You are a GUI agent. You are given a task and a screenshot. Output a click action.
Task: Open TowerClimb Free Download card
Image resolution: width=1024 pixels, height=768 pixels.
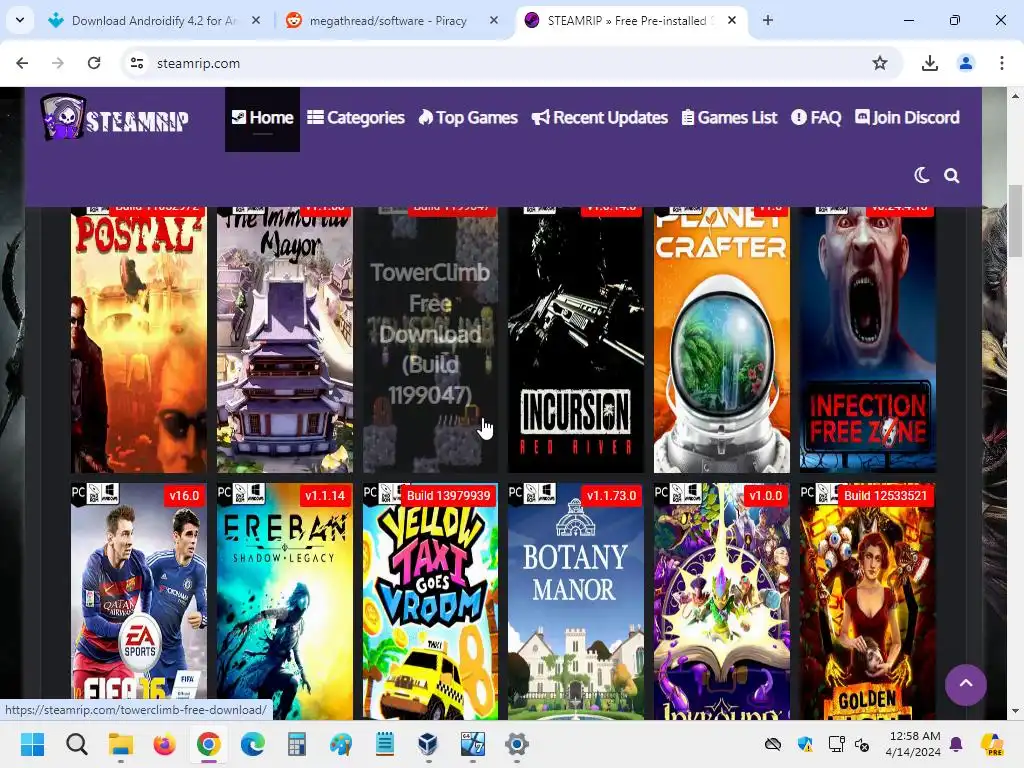(430, 340)
